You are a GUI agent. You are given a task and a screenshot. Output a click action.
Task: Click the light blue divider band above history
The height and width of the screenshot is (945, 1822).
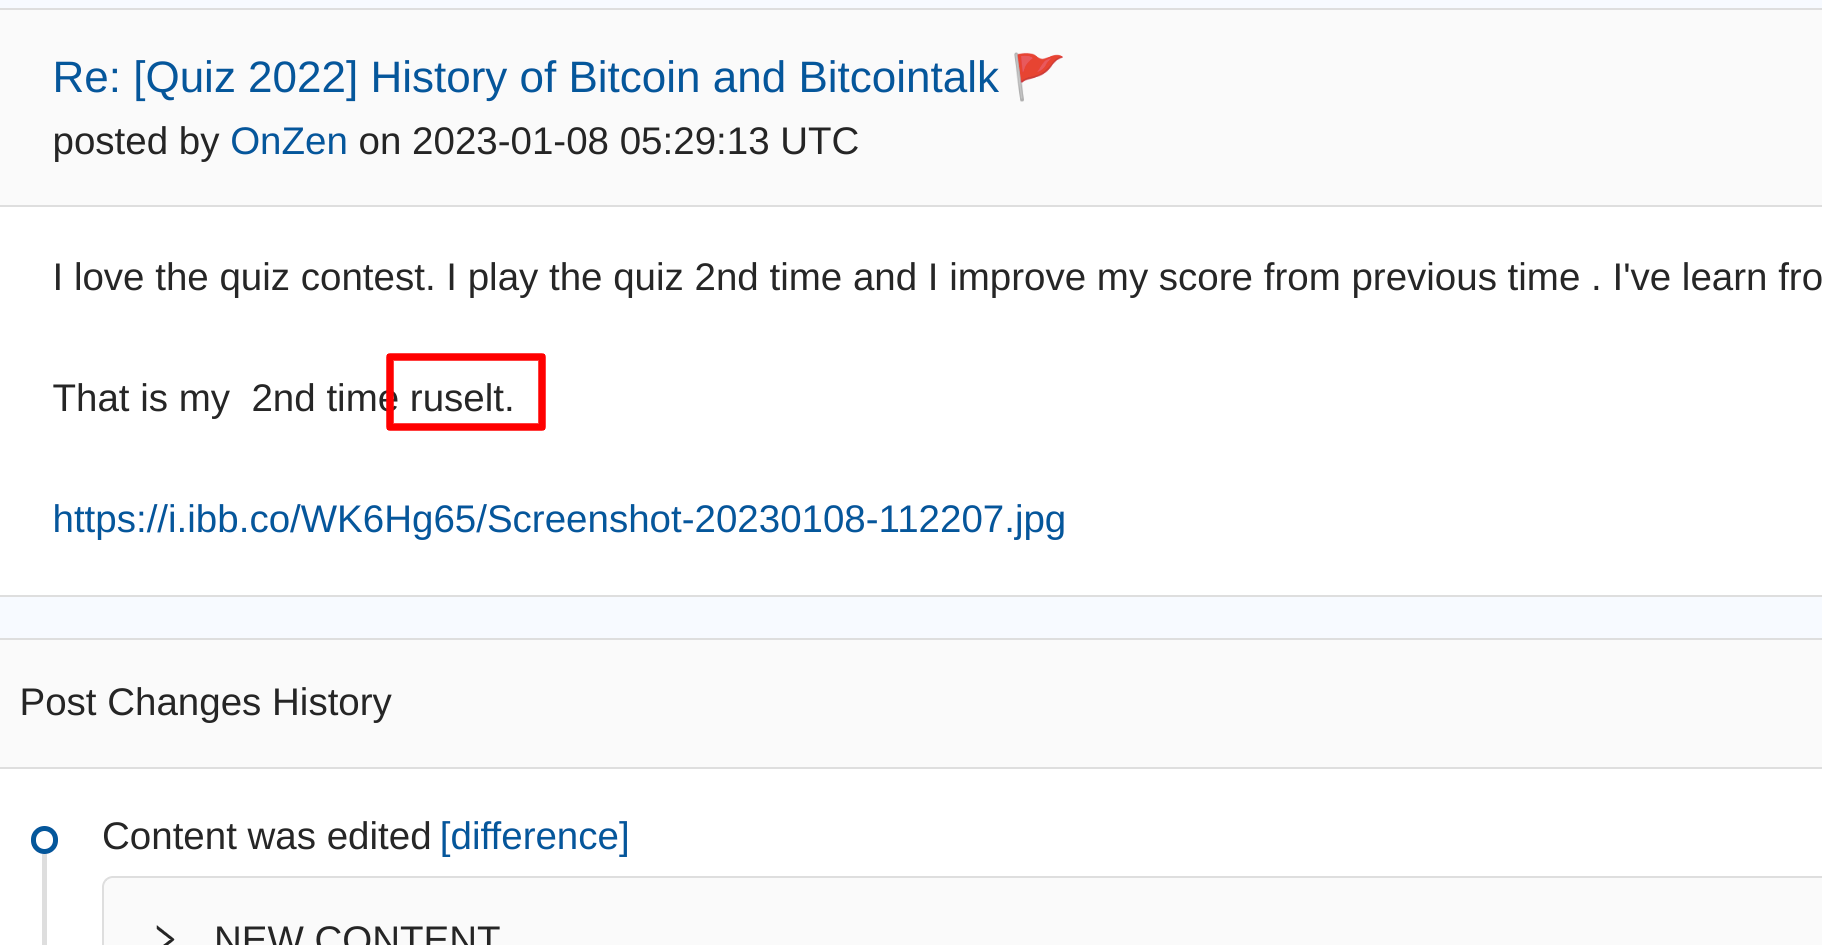click(911, 617)
